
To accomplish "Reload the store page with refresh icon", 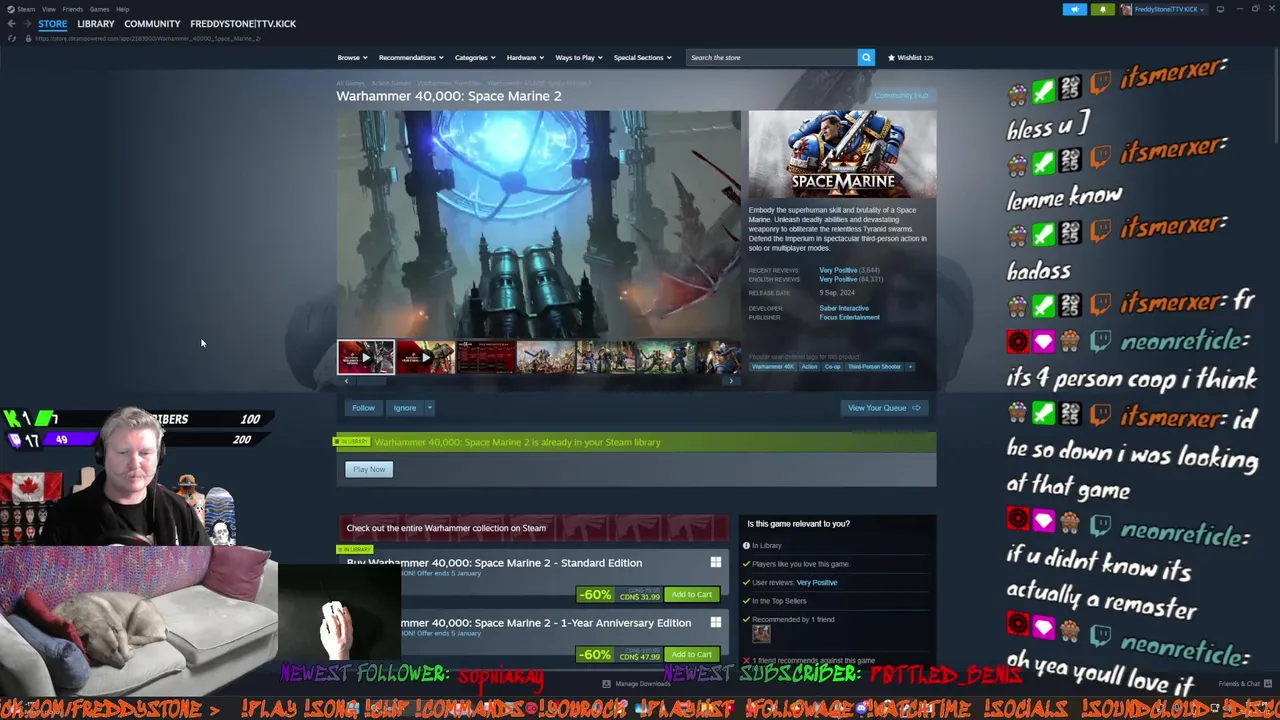I will pyautogui.click(x=11, y=38).
